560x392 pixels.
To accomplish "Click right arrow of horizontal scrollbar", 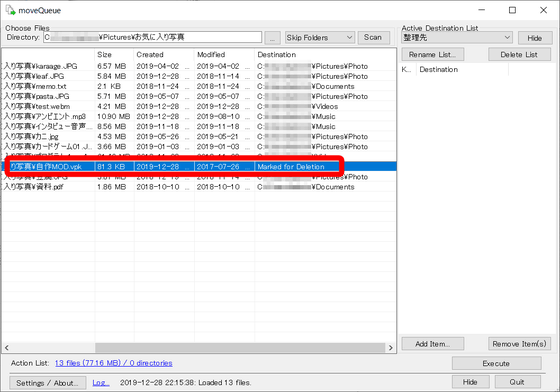I will 391,348.
